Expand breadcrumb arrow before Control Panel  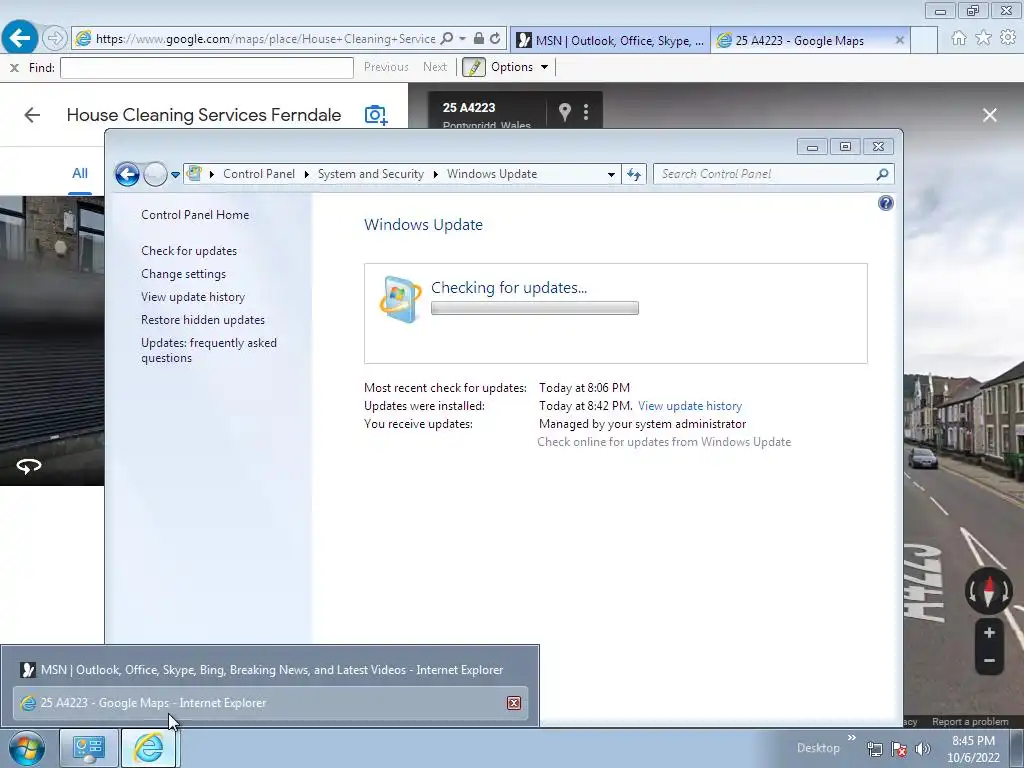coord(212,174)
